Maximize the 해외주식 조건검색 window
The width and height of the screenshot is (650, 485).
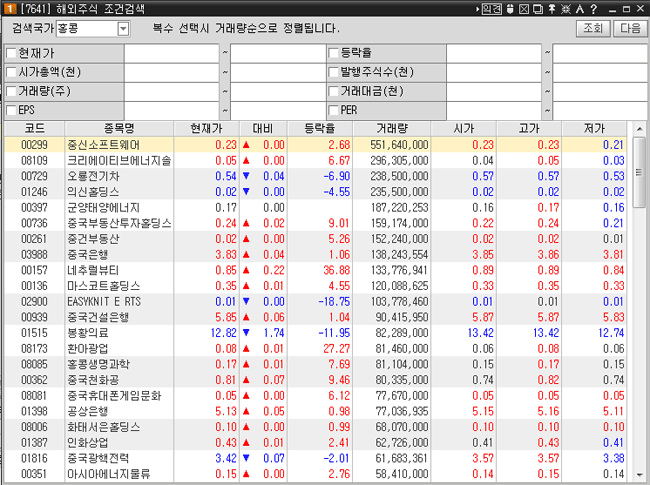[x=626, y=9]
